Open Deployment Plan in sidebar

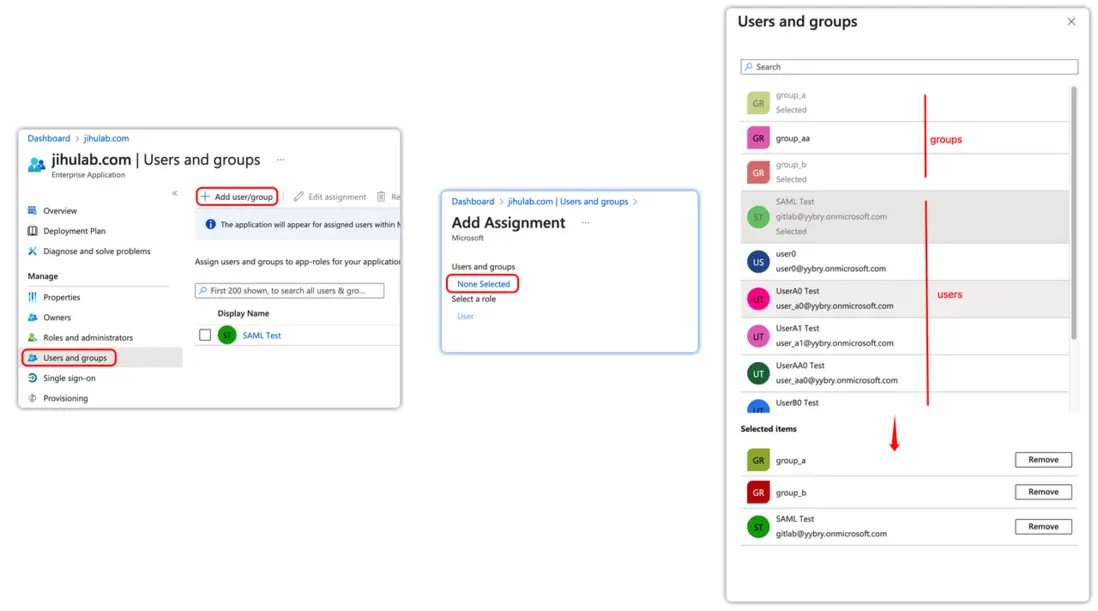(x=74, y=231)
